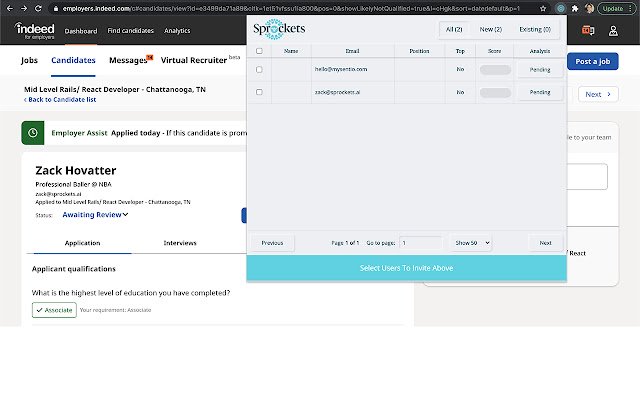Image resolution: width=640 pixels, height=400 pixels.
Task: Select the All (2) filter in Sprockets
Action: [454, 29]
